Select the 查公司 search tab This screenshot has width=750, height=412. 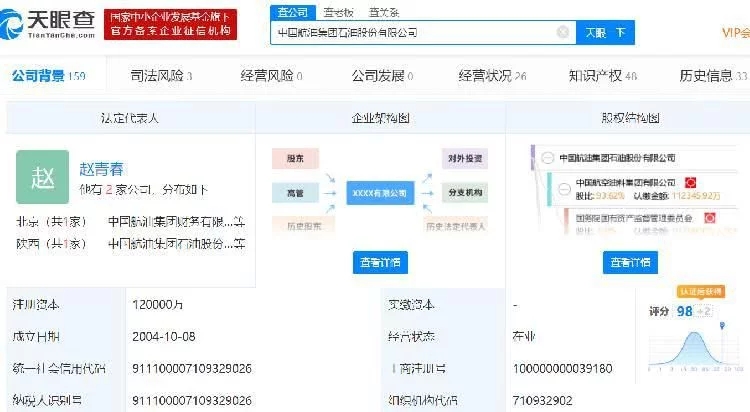pos(293,12)
